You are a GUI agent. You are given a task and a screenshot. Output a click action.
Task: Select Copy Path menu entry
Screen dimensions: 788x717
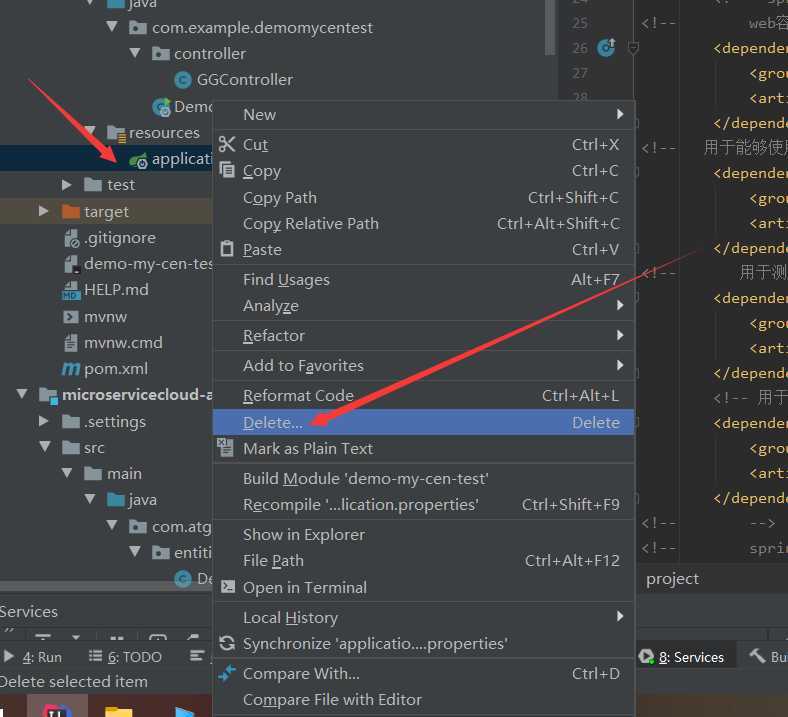[x=424, y=197]
